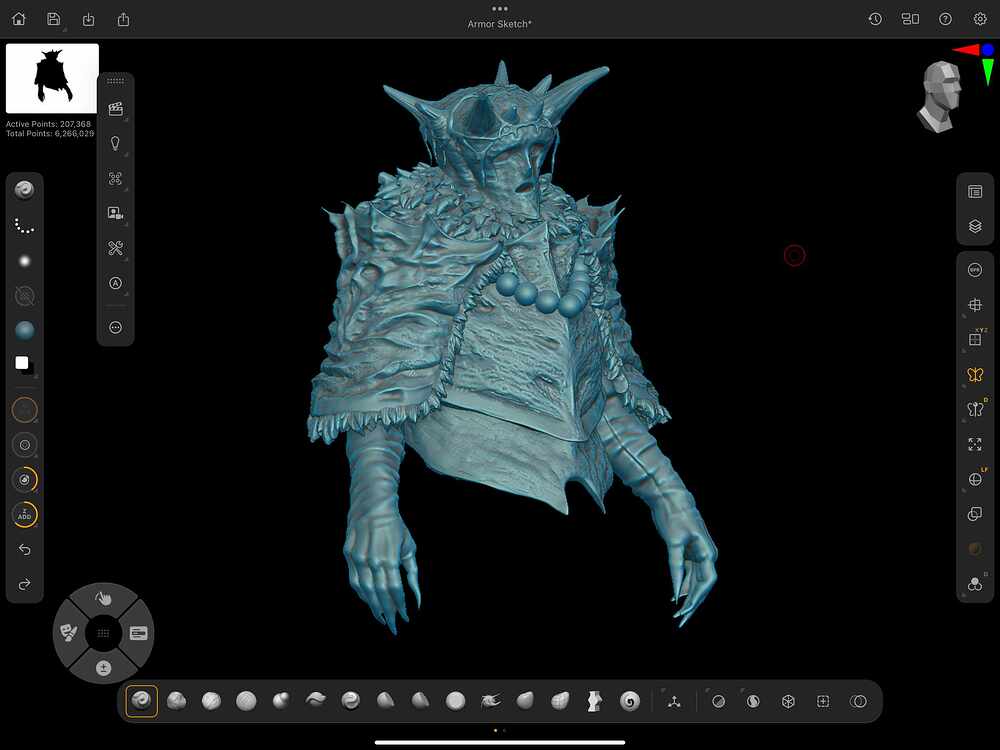Adjust the empty orange ring draw size dial
1000x750 pixels.
24,410
